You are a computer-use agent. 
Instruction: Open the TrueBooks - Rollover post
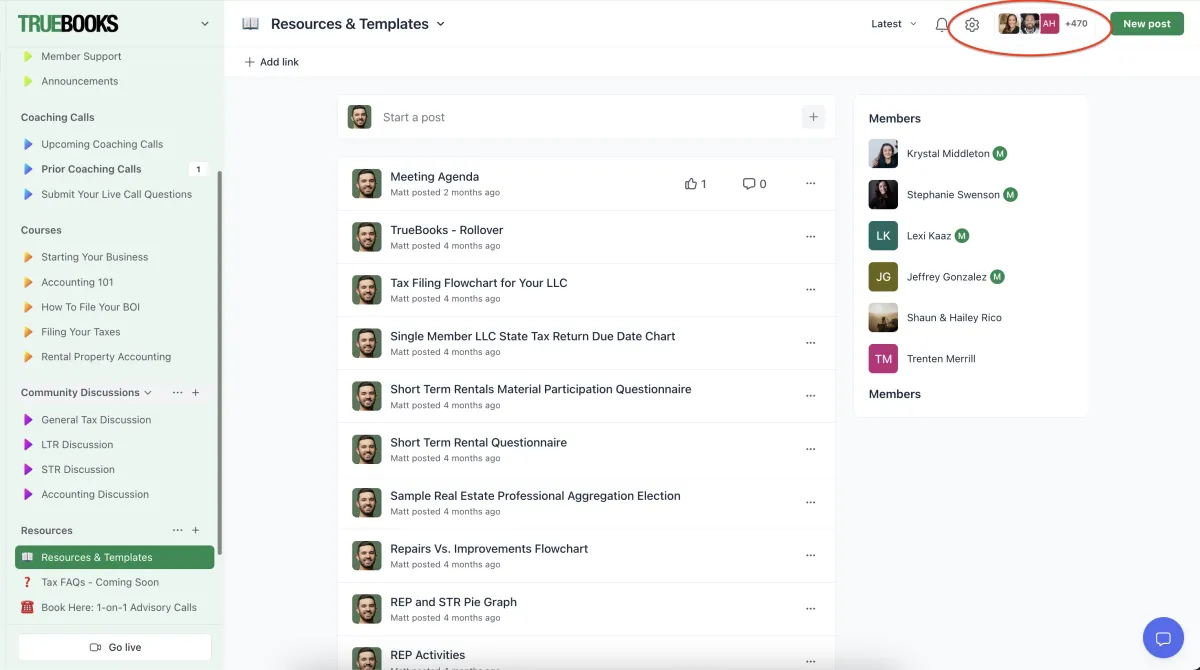446,230
